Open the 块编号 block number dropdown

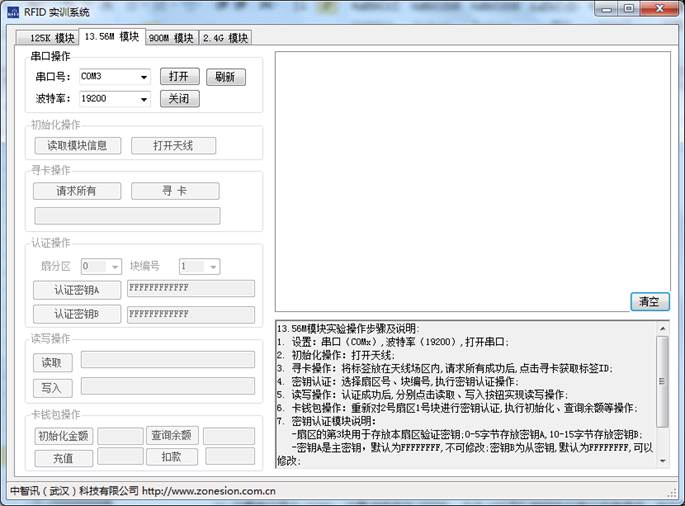212,267
